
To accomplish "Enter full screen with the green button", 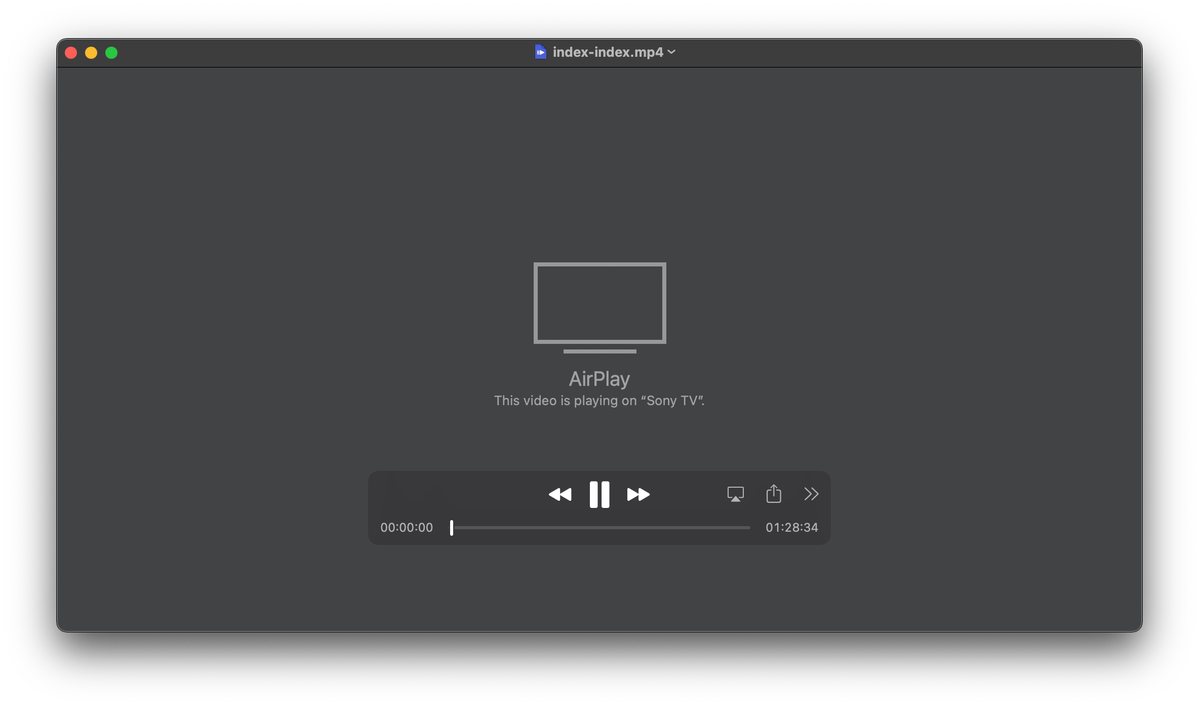I will [111, 52].
